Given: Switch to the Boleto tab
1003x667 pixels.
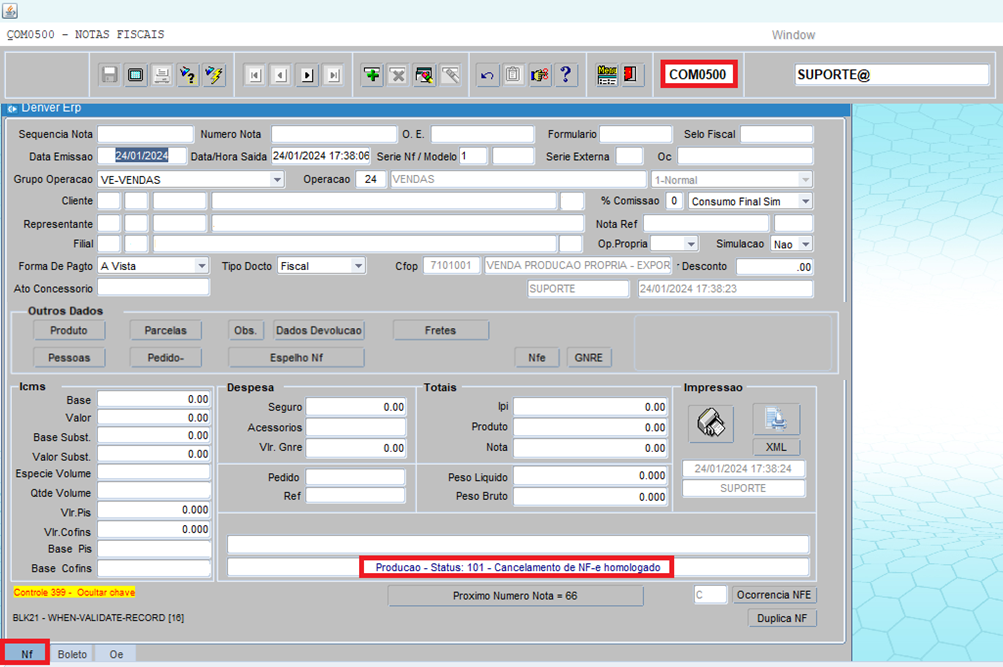Looking at the screenshot, I should (72, 654).
